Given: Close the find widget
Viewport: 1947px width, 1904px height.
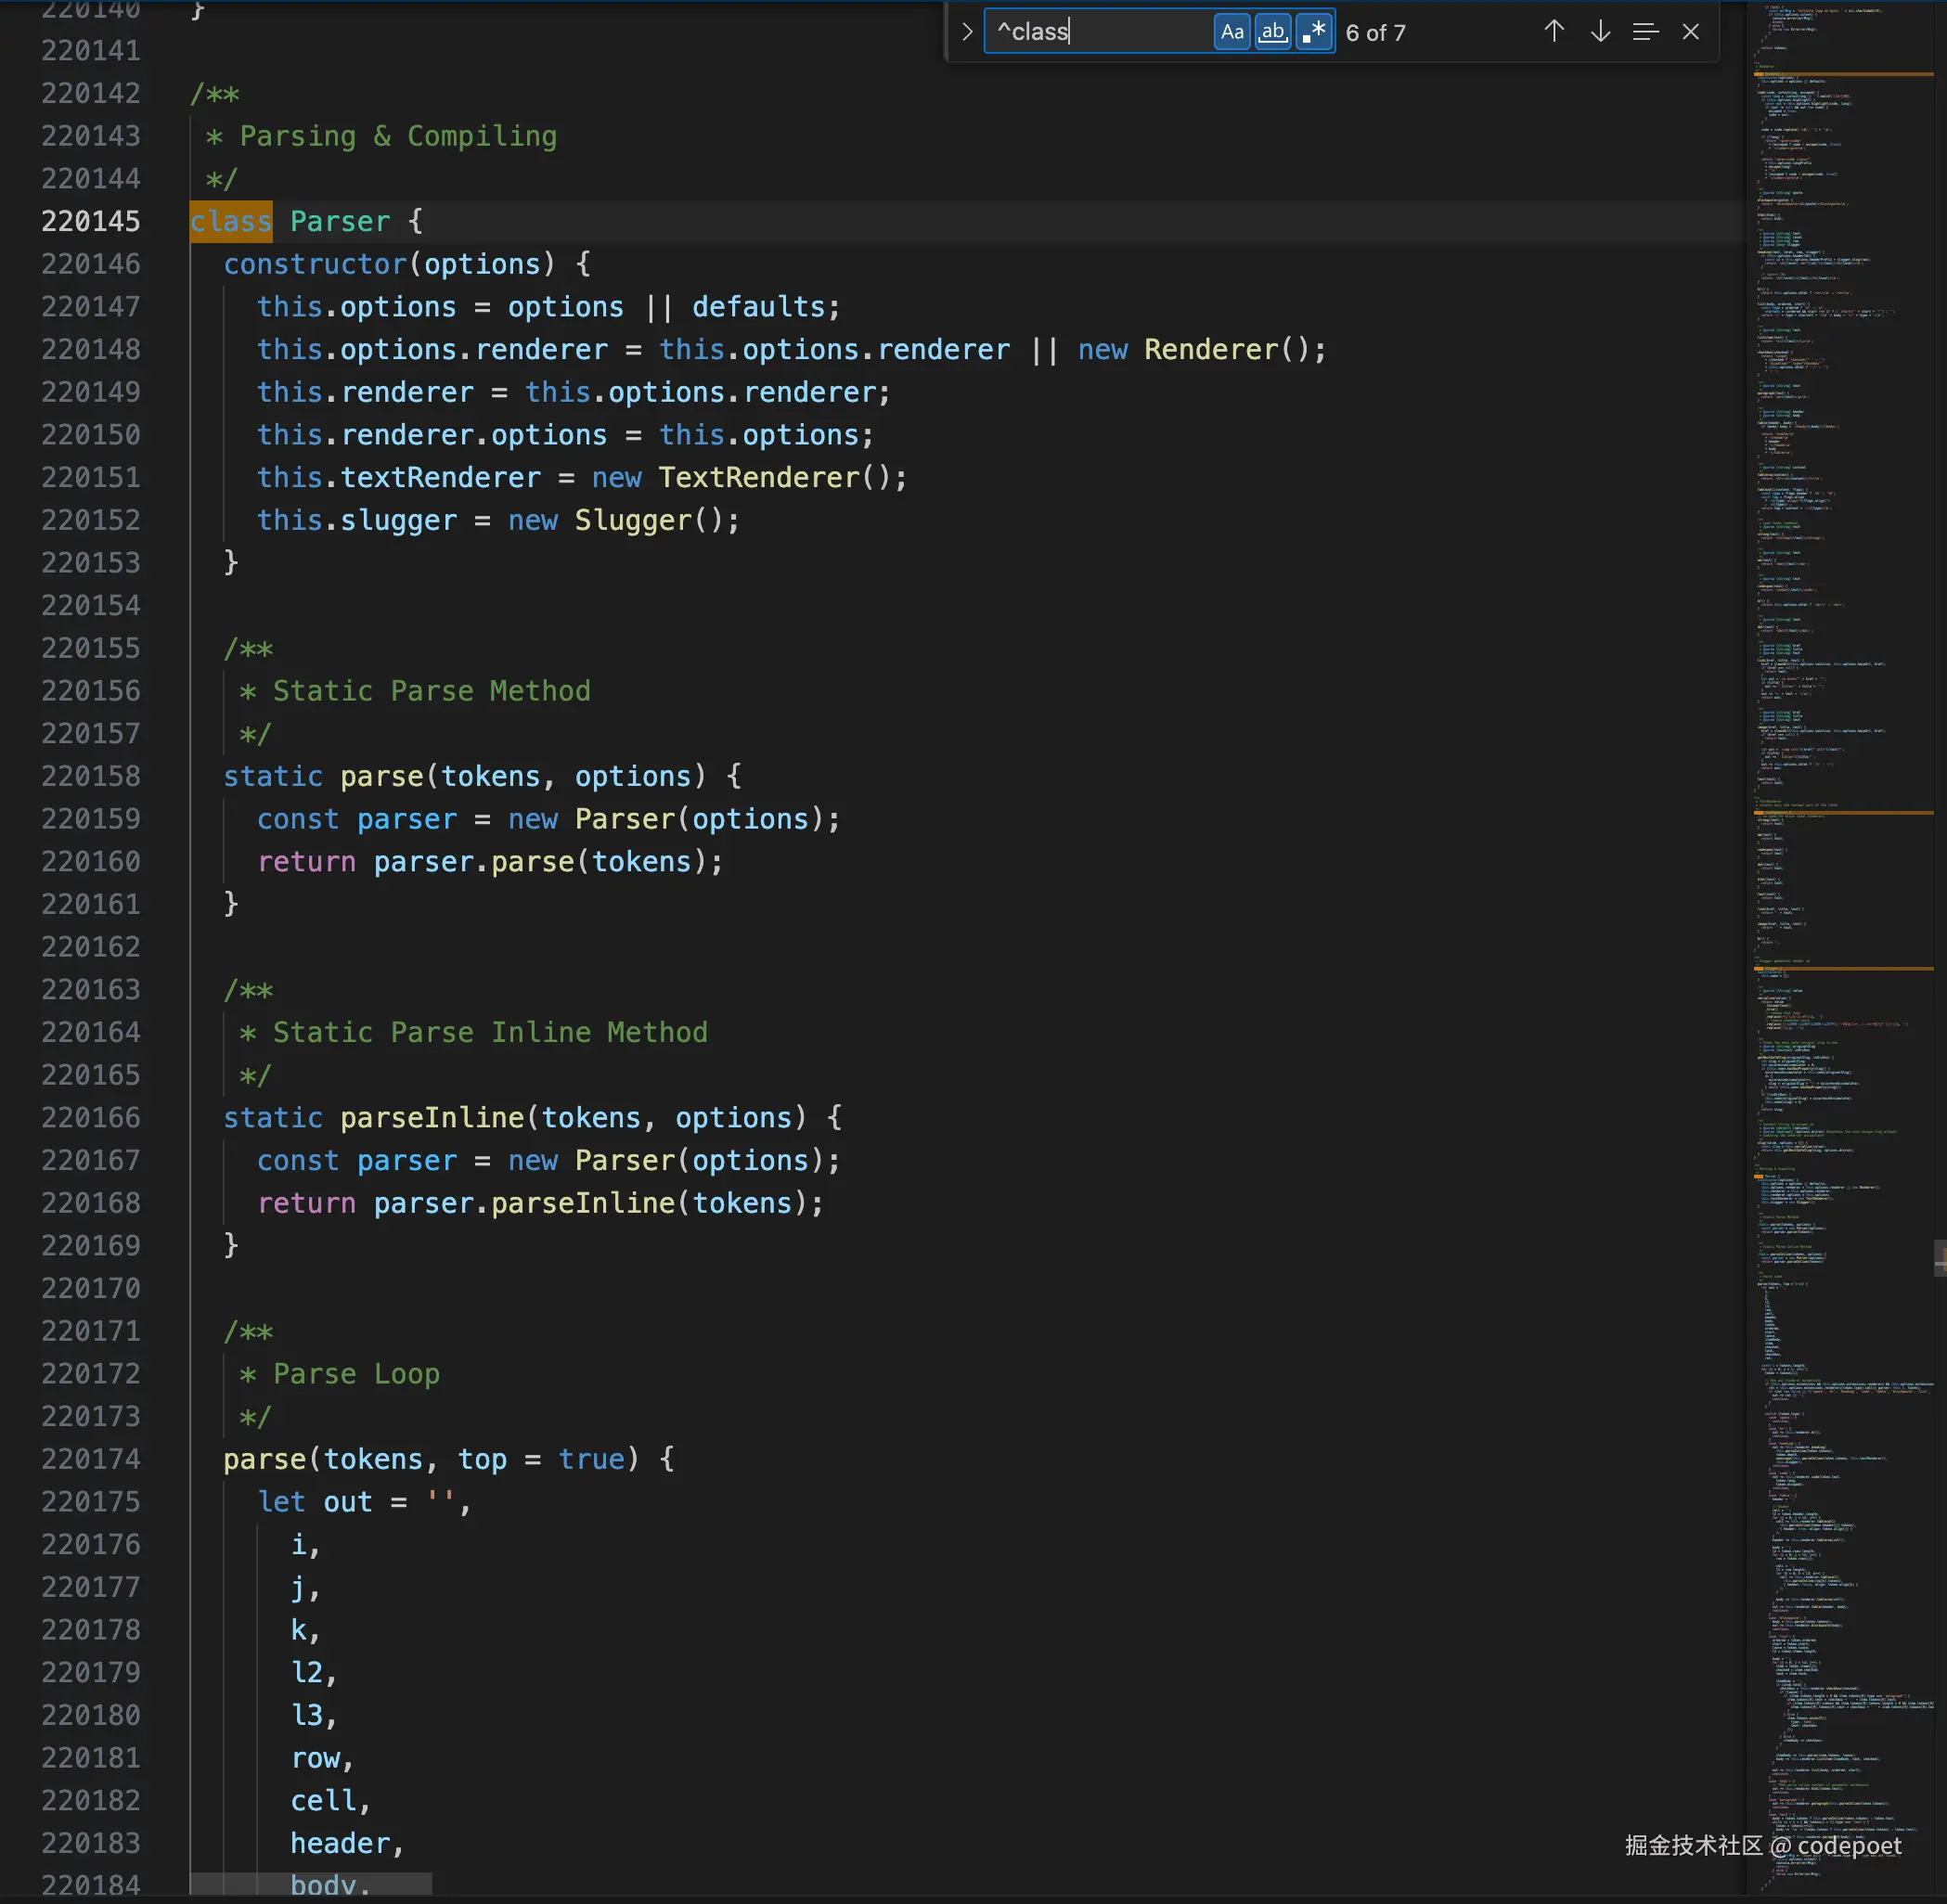Looking at the screenshot, I should pos(1691,32).
